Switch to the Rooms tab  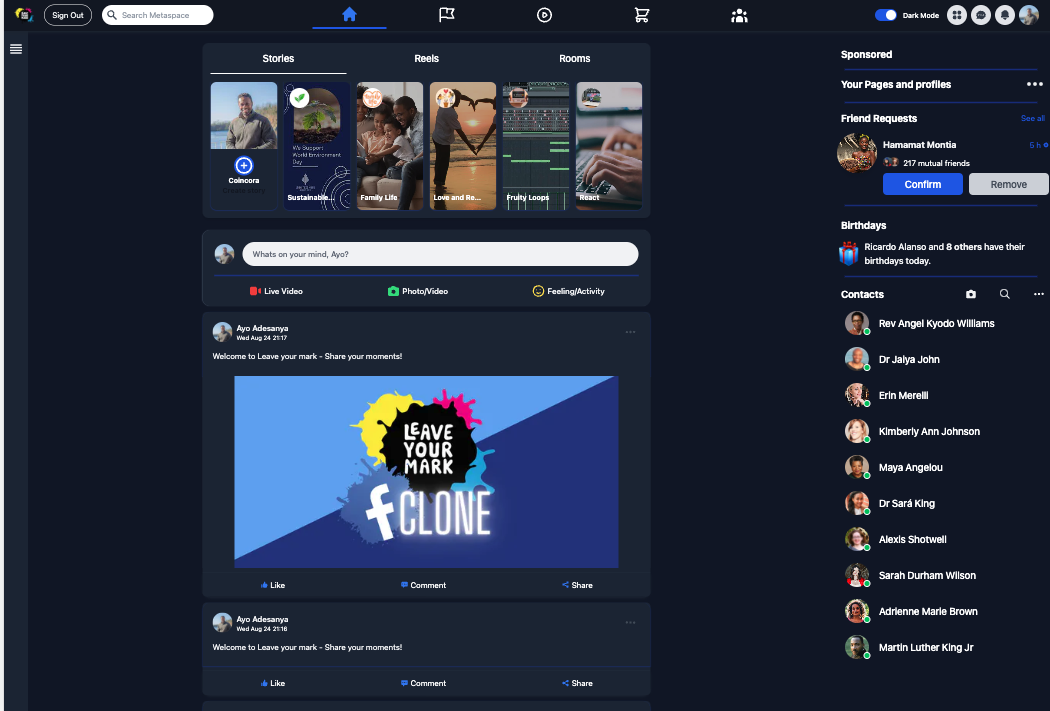point(575,59)
